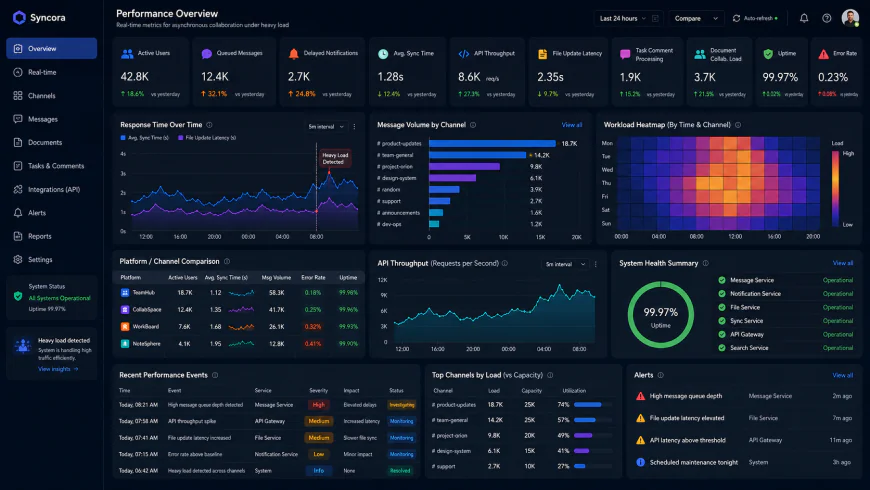Click the File update latency elevated warning icon
This screenshot has height=490, width=870.
(640, 418)
